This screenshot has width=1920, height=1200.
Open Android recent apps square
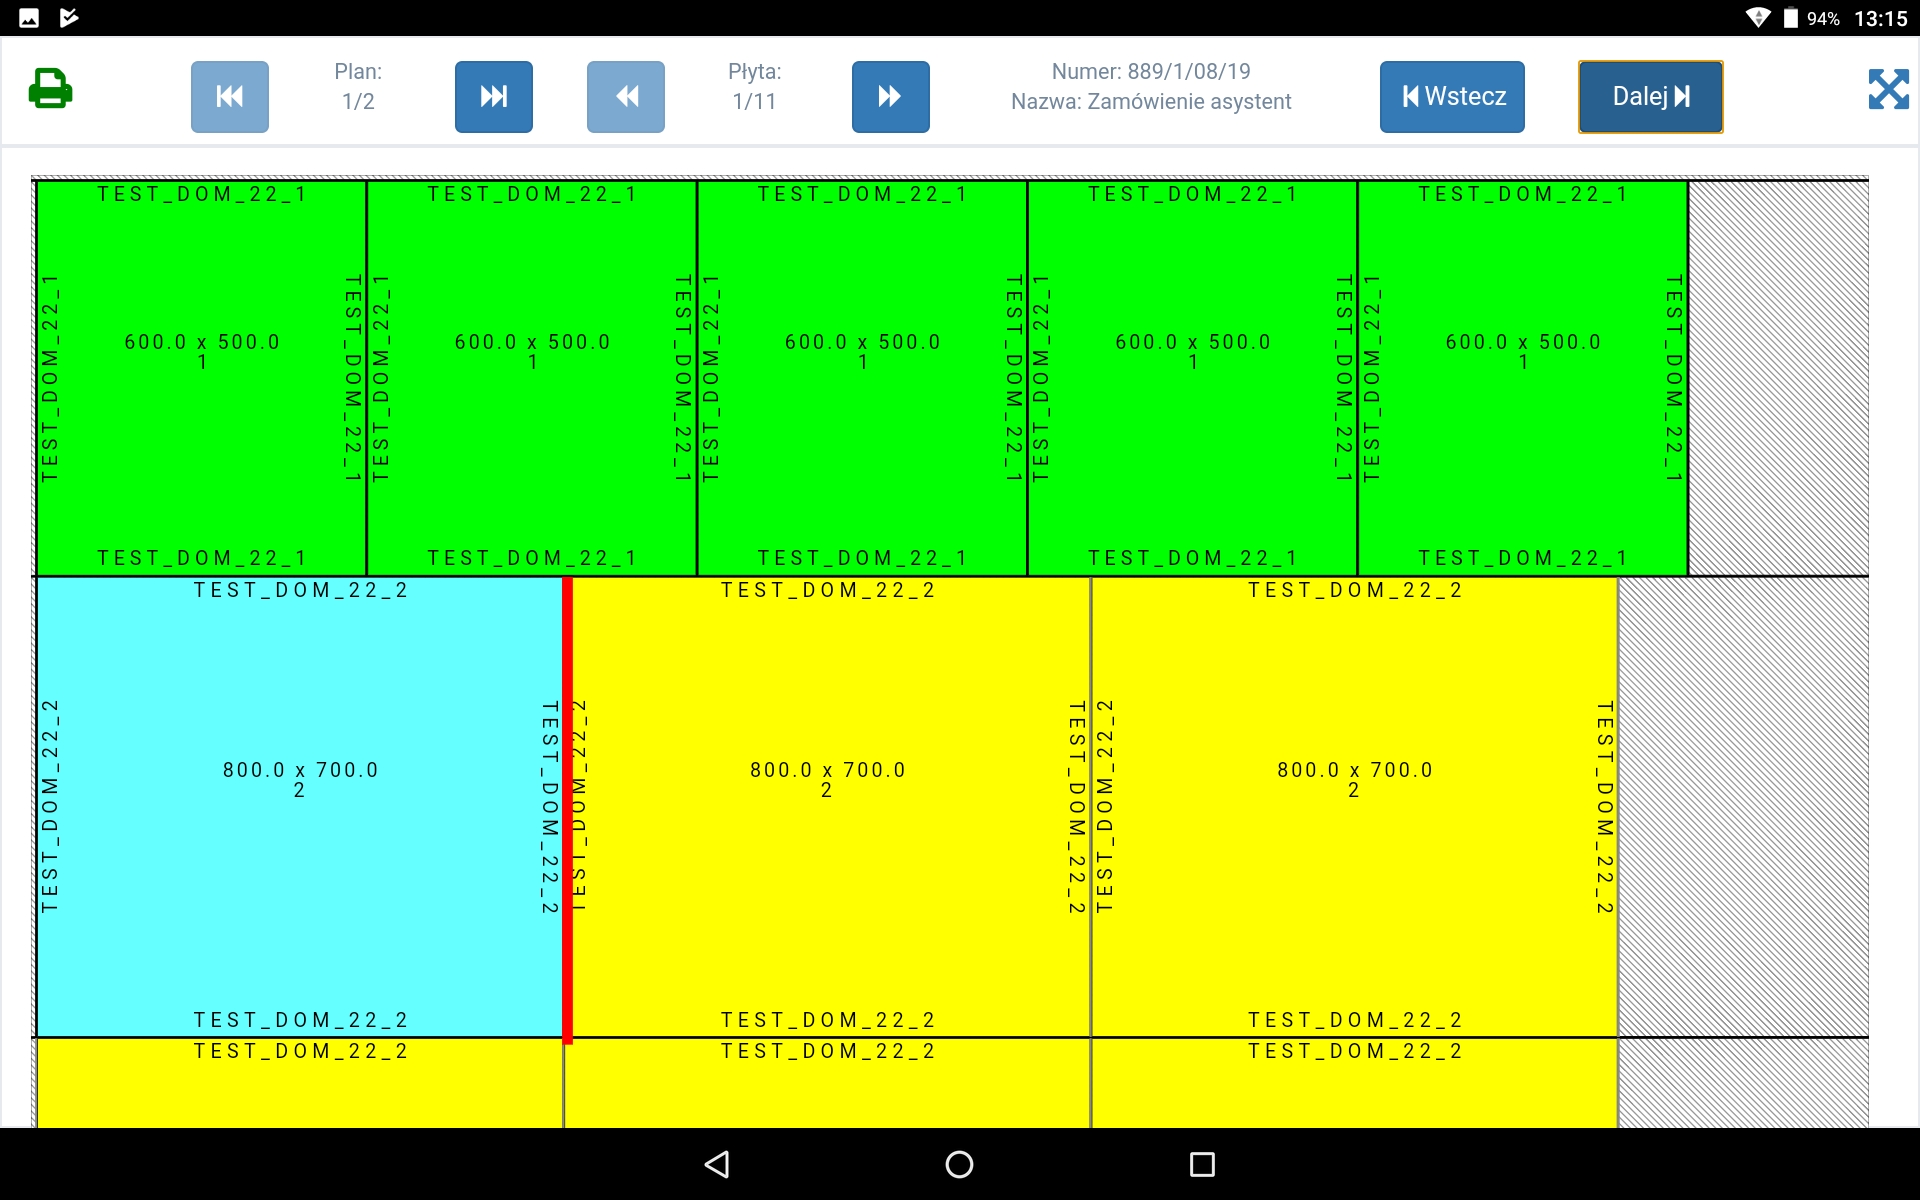coord(1202,1164)
